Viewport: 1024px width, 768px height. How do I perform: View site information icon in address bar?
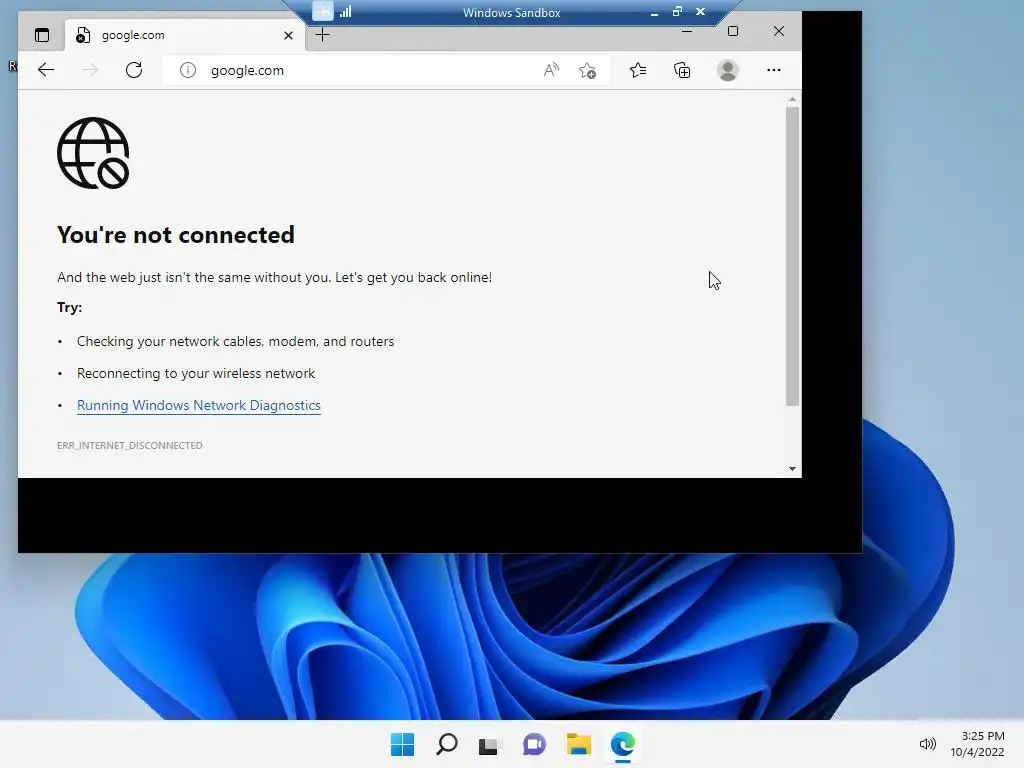pyautogui.click(x=188, y=70)
